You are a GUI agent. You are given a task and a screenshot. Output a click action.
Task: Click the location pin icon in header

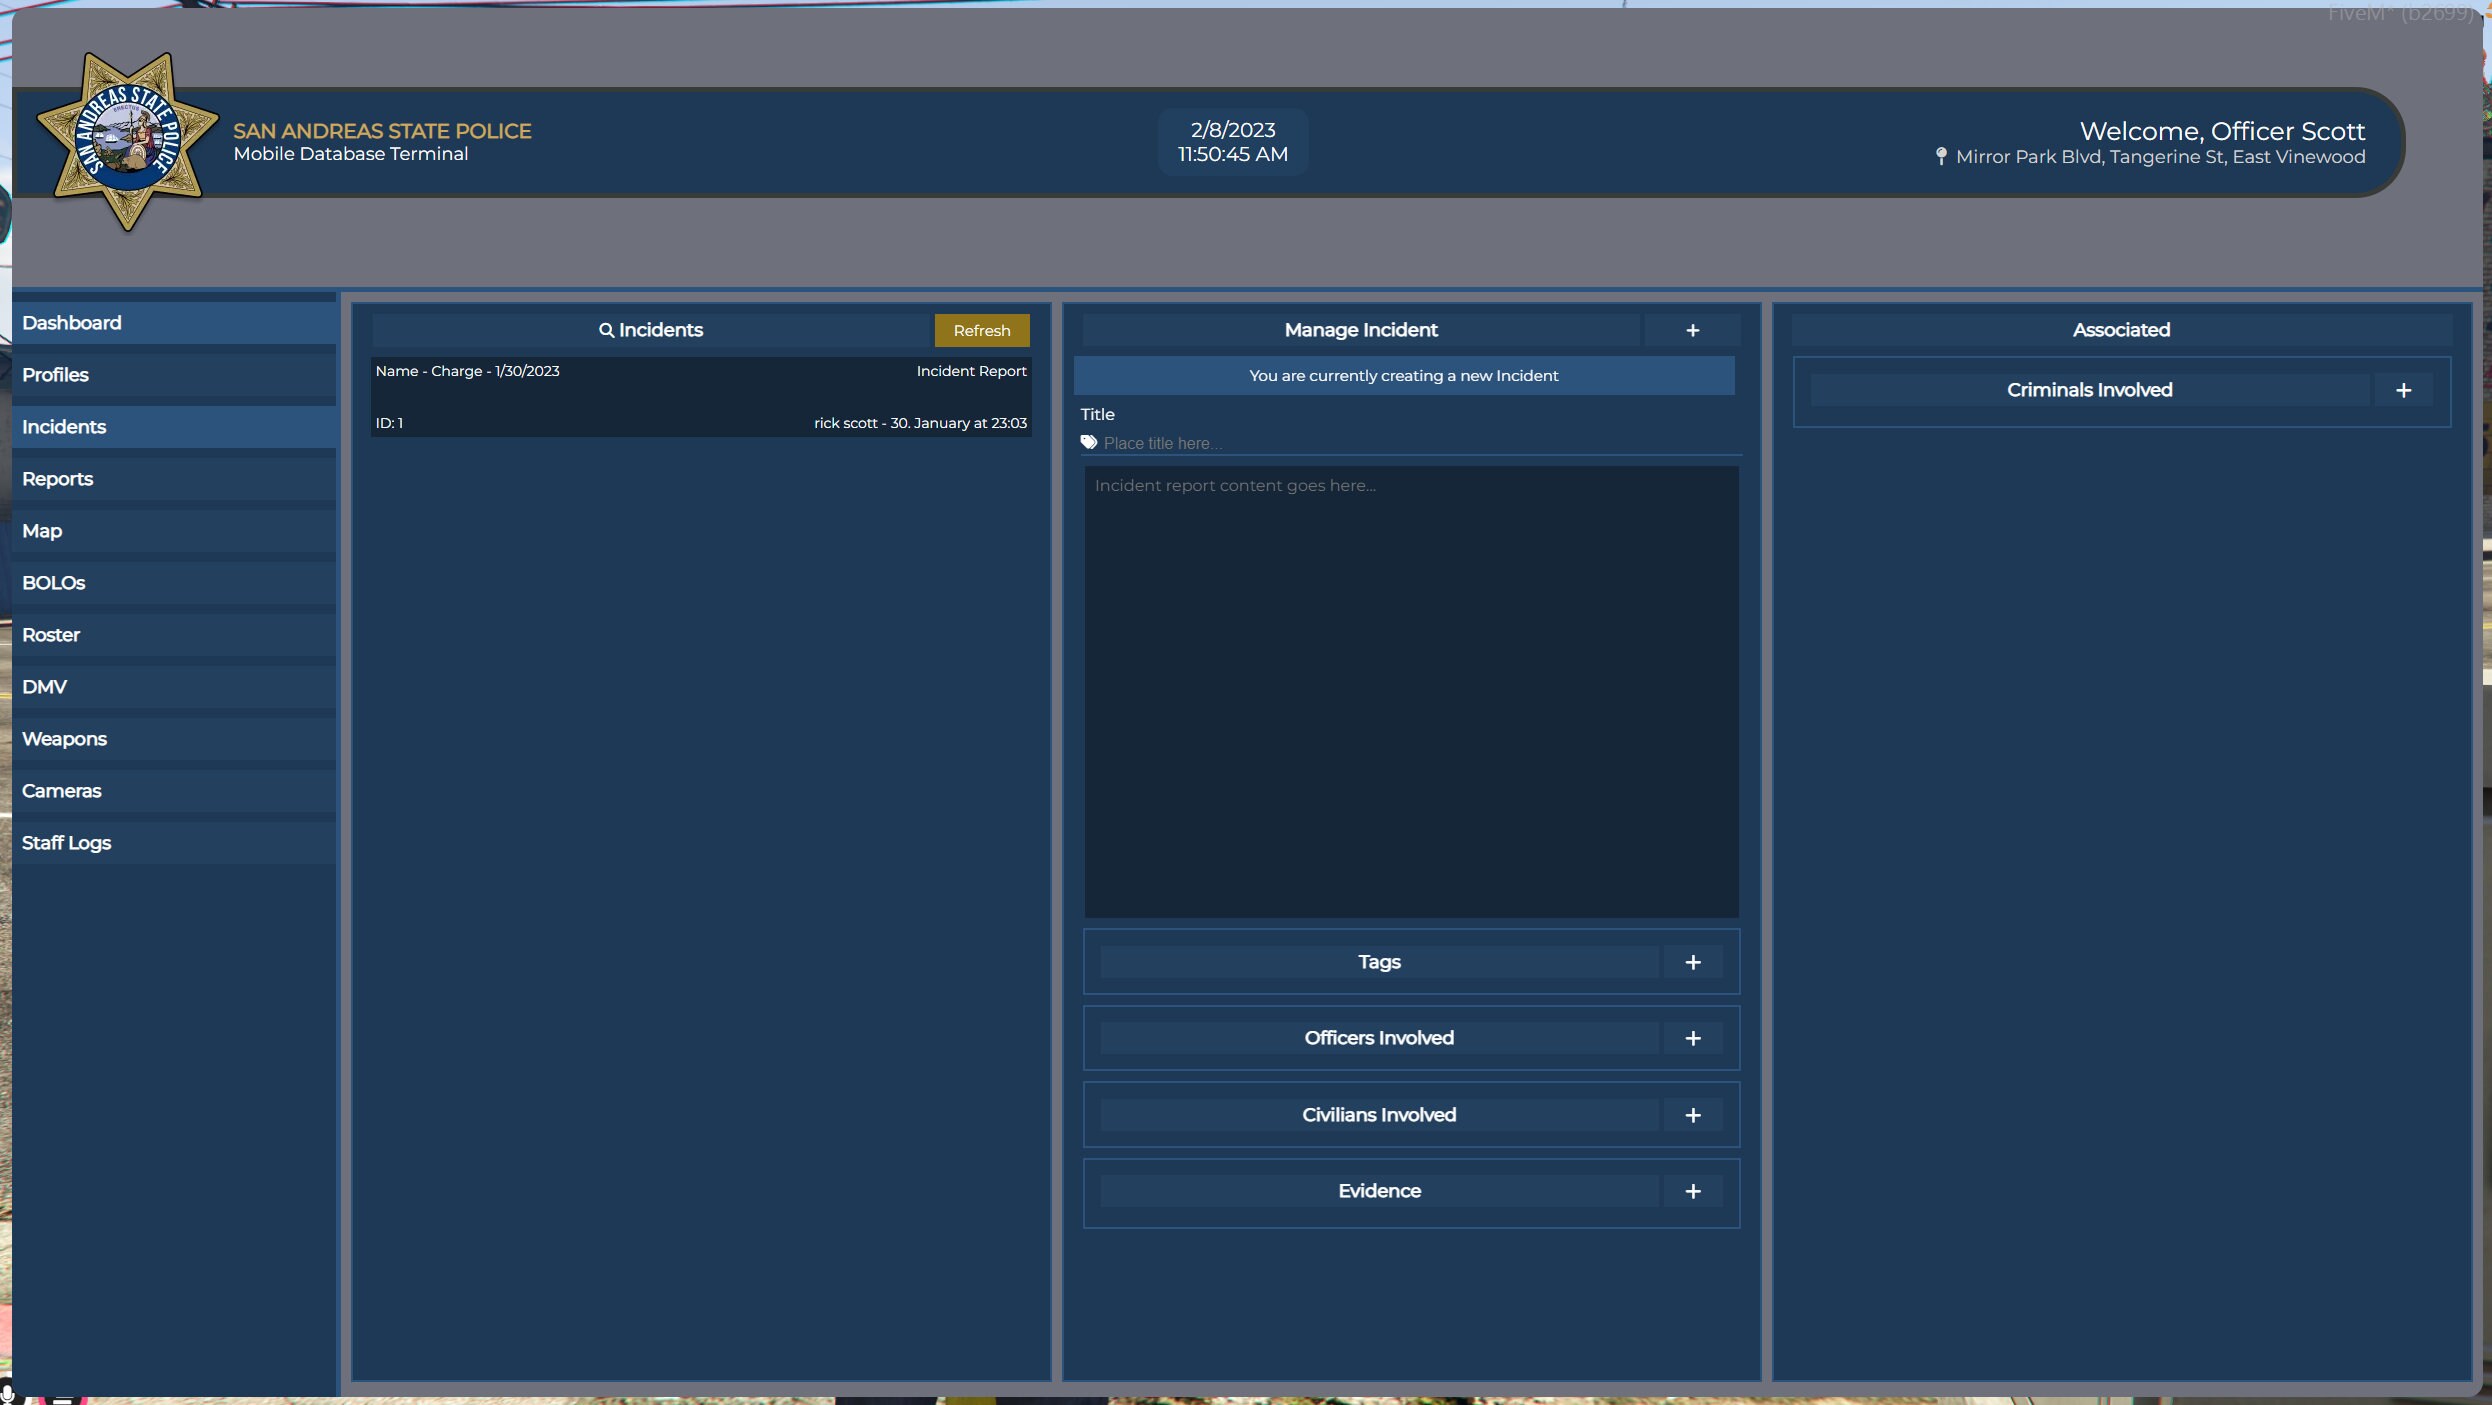pos(1941,156)
